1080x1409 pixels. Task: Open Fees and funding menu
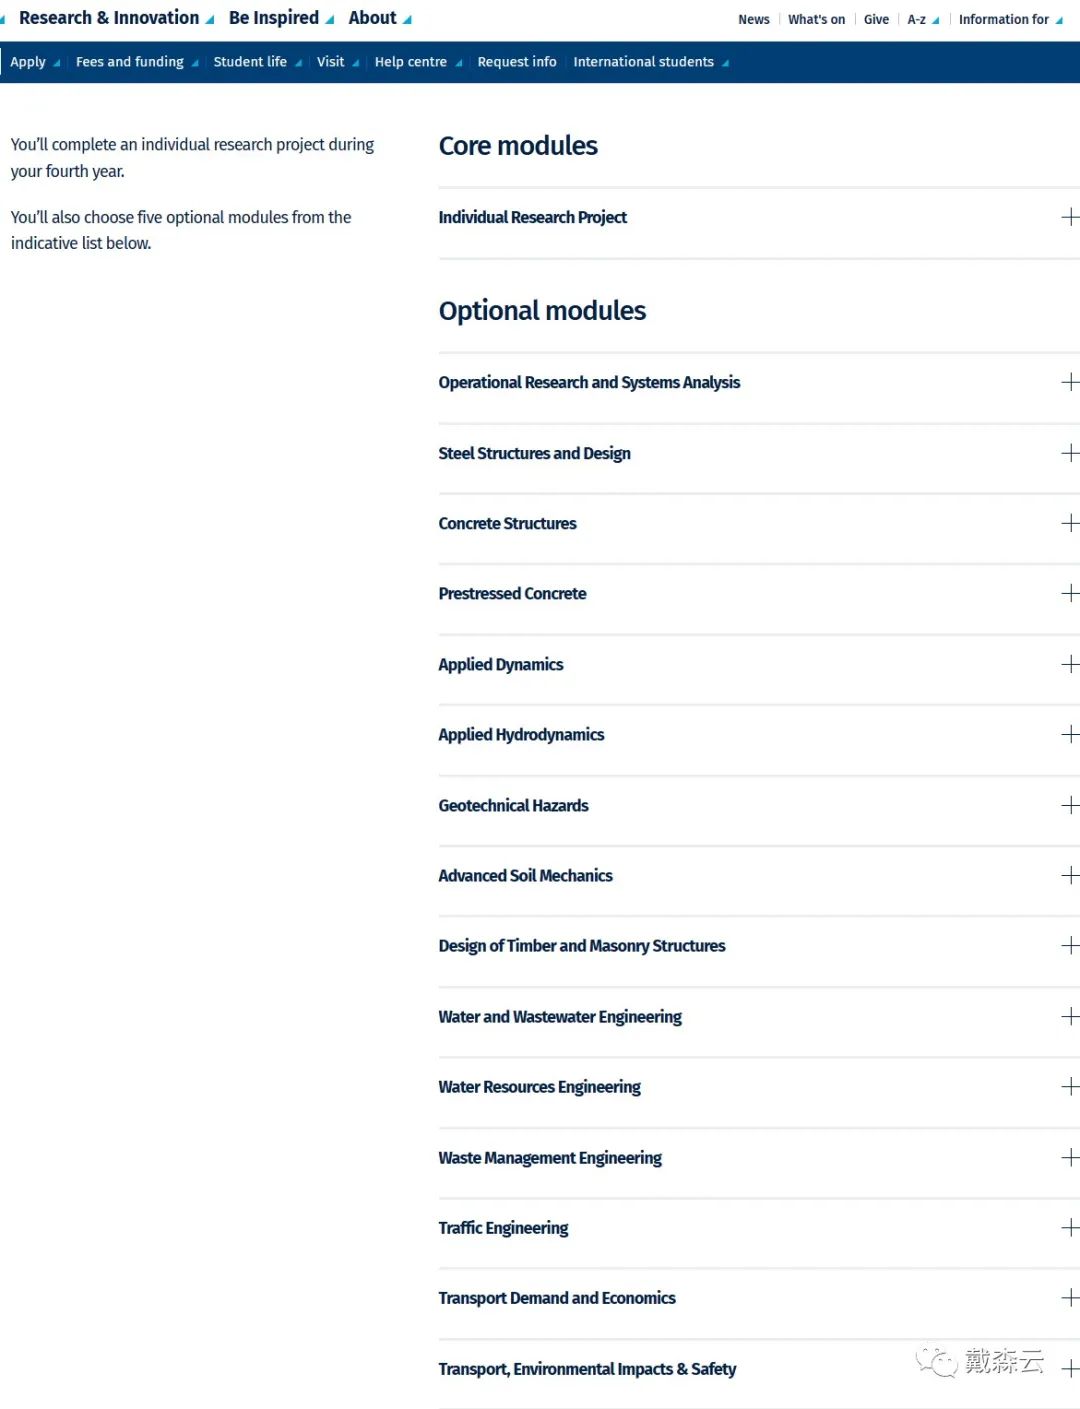137,62
